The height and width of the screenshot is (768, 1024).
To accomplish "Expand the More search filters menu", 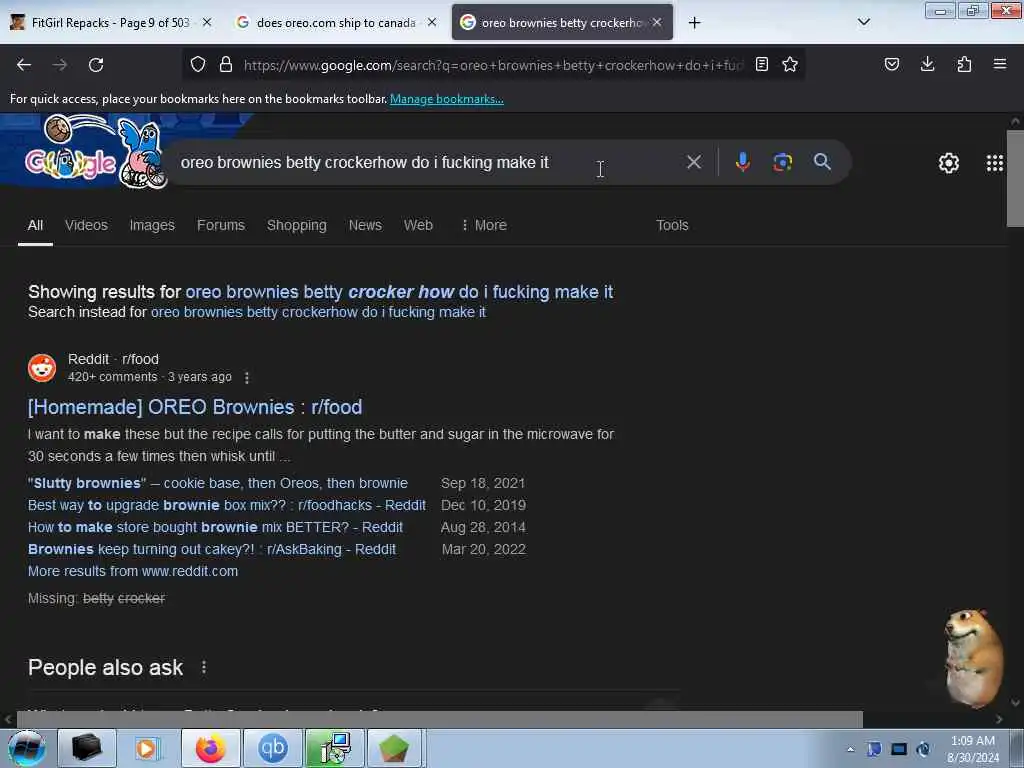I will tap(484, 225).
